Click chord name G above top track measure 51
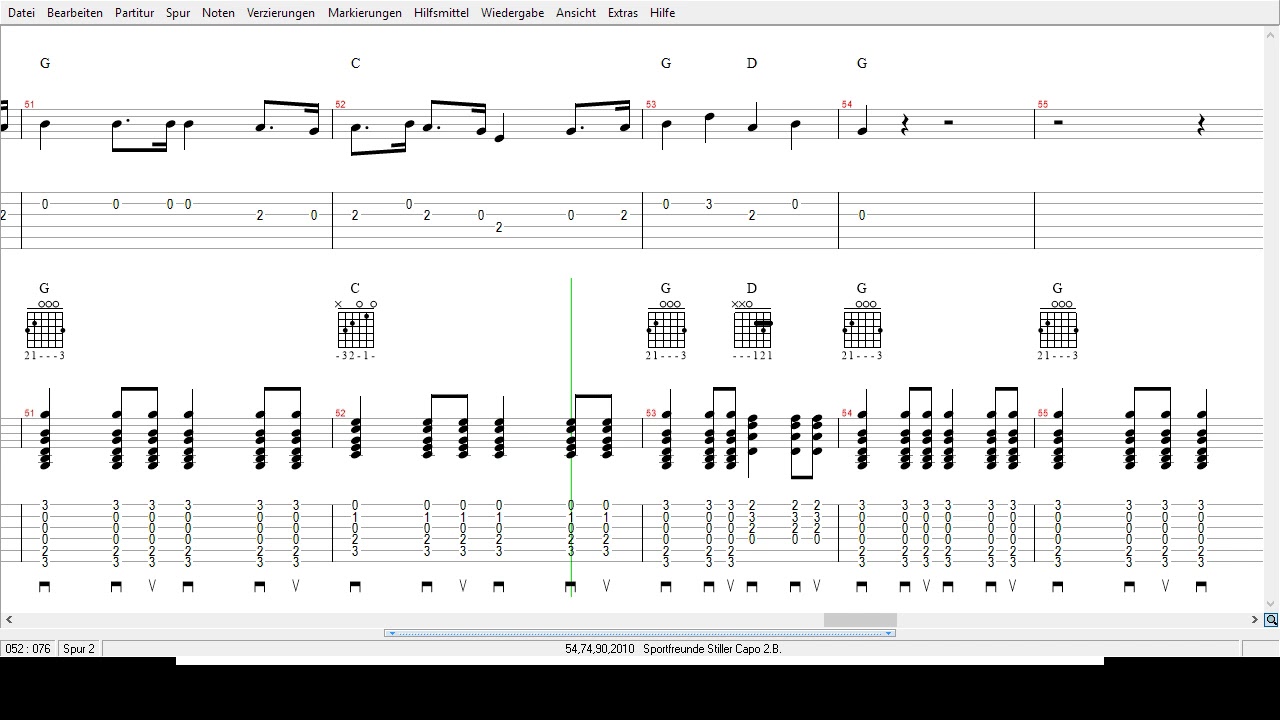This screenshot has width=1280, height=720. coord(45,63)
